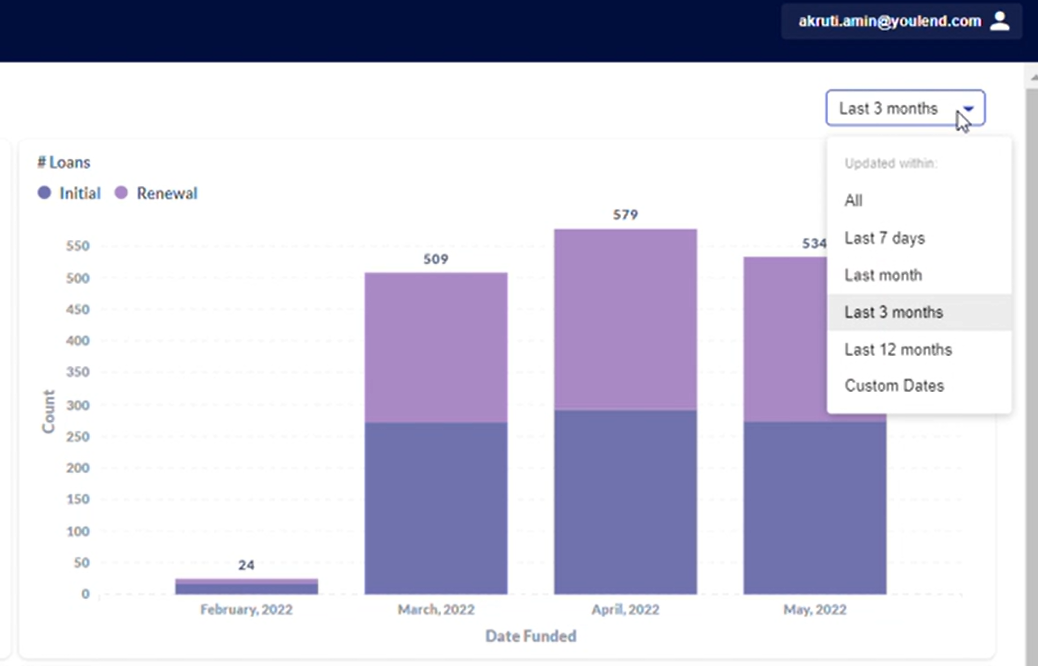Pick the highlighted Last 3 months entry

click(920, 312)
